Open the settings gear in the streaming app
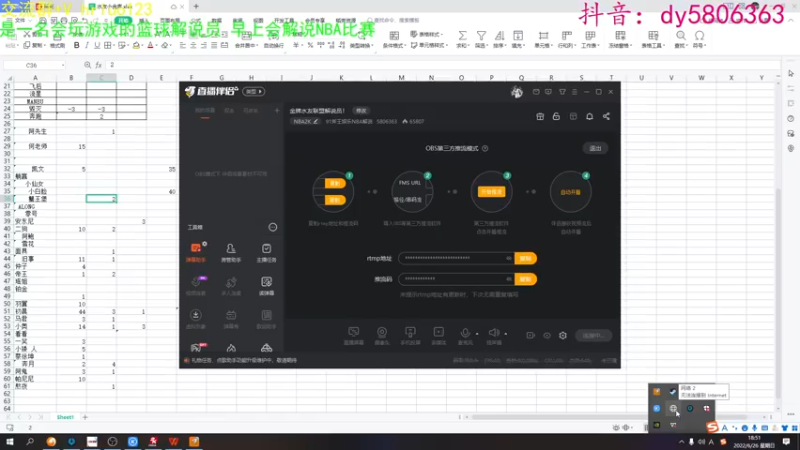 (563, 336)
